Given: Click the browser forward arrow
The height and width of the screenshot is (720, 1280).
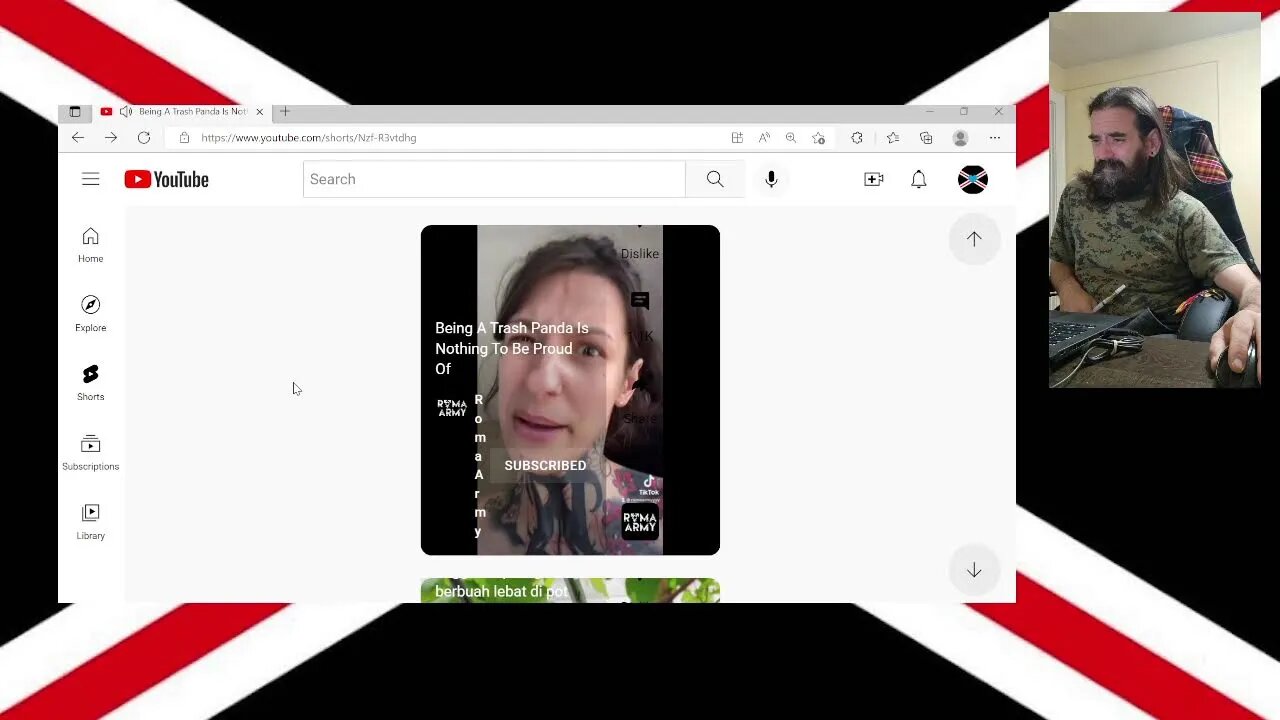Looking at the screenshot, I should pyautogui.click(x=111, y=138).
